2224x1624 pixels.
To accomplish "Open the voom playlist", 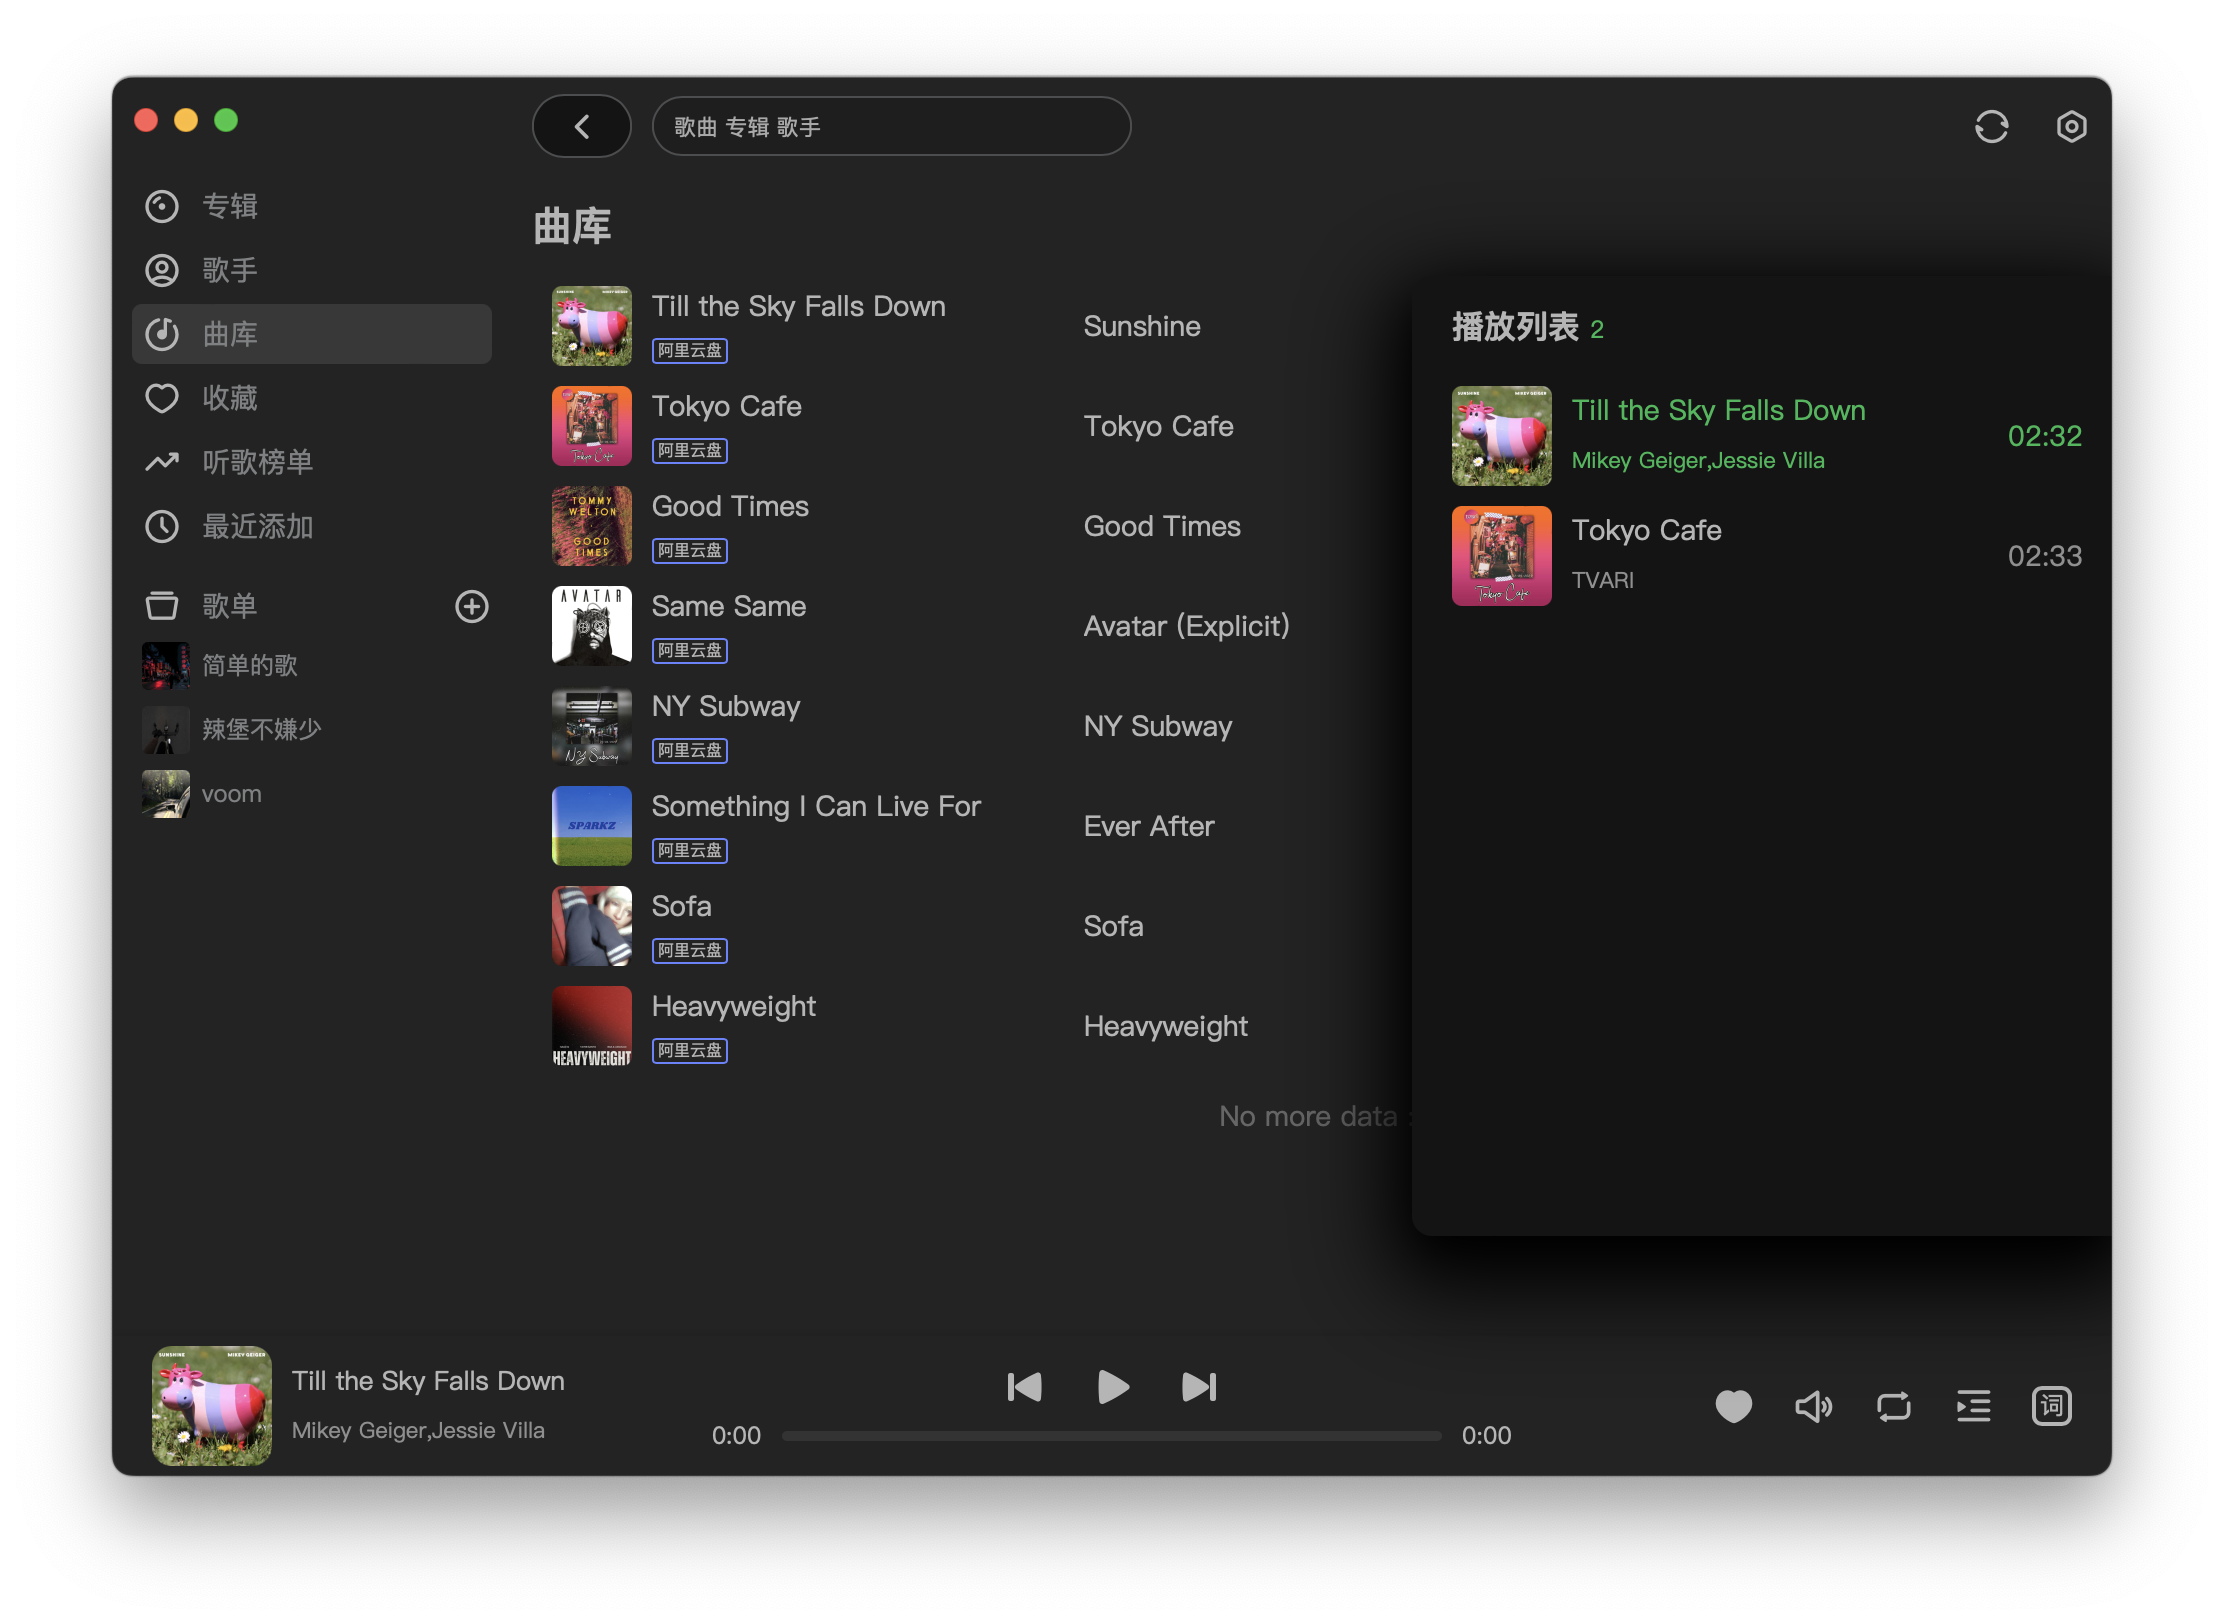I will 231,794.
